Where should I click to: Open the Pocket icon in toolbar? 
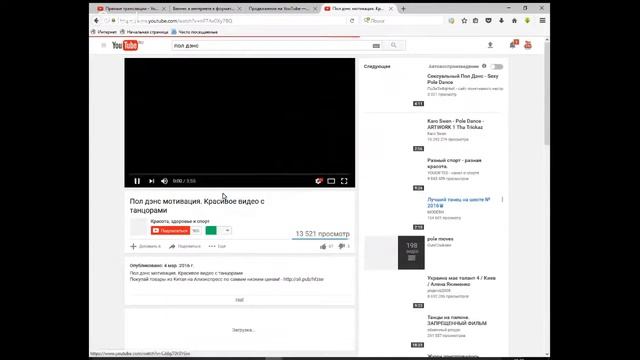(488, 21)
